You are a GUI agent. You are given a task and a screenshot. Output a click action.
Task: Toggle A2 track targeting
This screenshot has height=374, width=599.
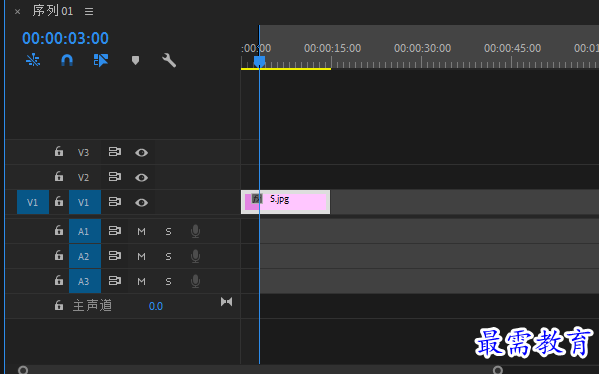click(85, 256)
